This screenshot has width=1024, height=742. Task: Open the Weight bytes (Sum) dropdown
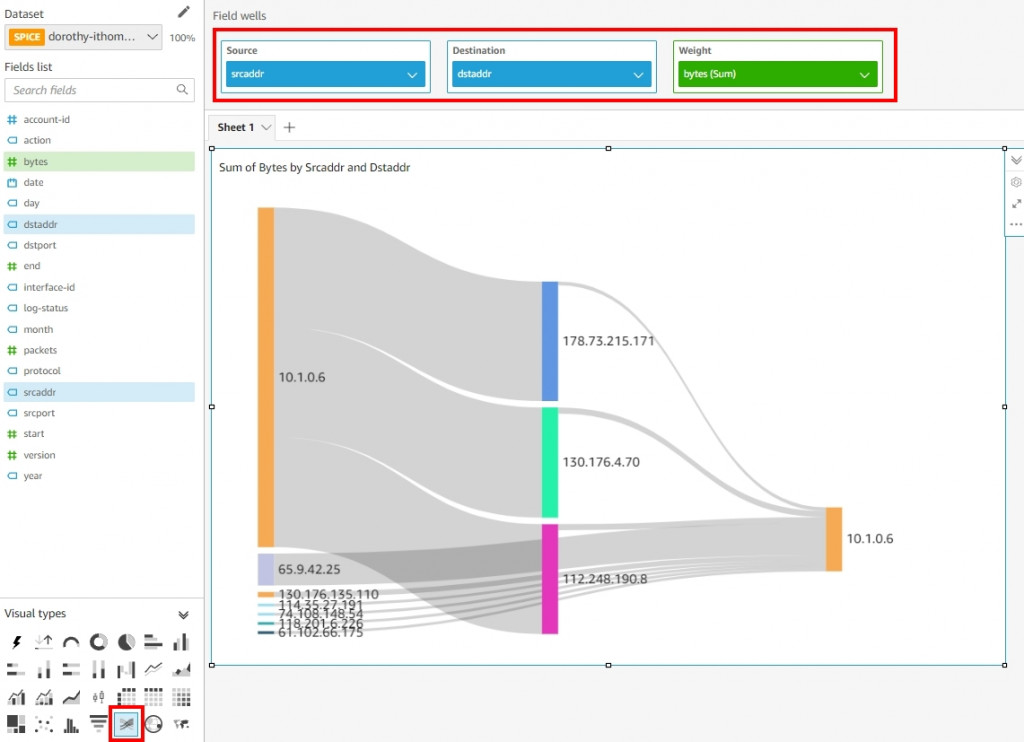(x=864, y=74)
